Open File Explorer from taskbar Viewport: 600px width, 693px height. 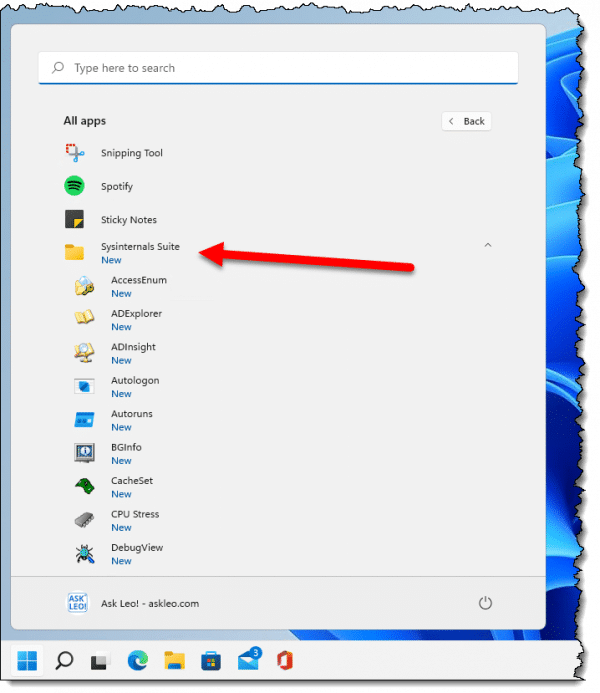(175, 661)
